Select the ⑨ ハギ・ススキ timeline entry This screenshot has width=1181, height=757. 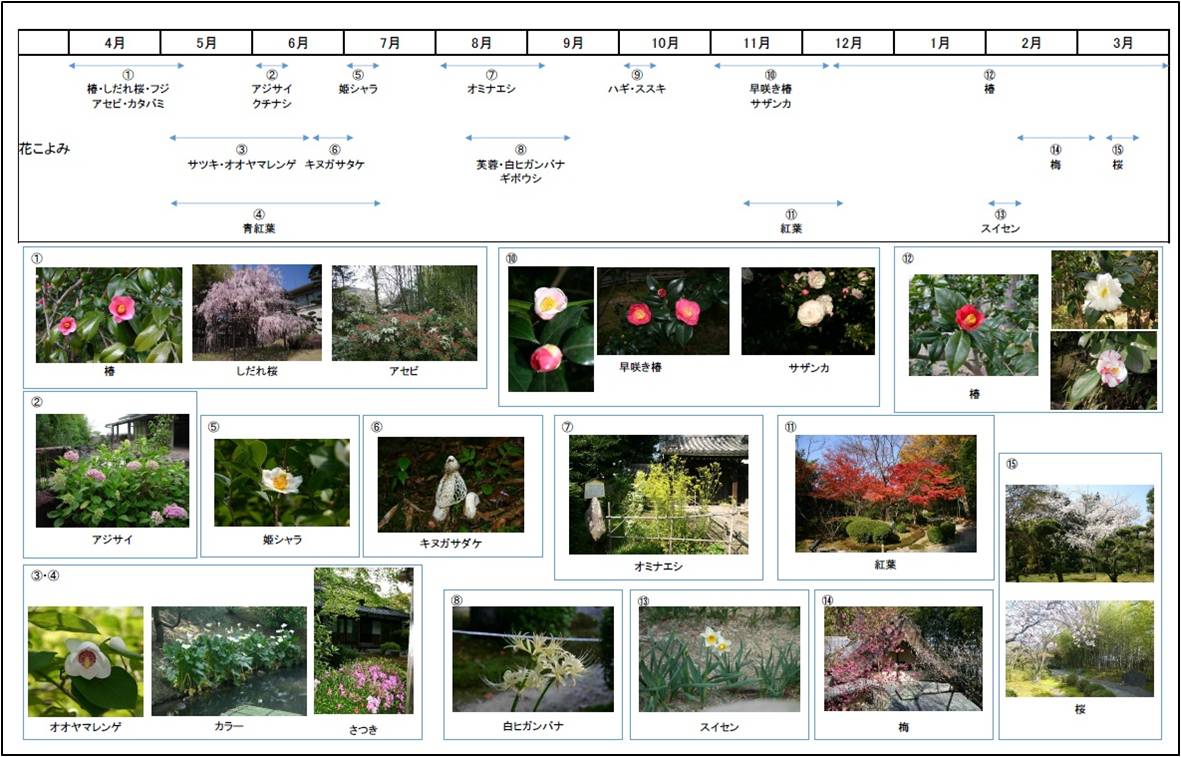637,89
